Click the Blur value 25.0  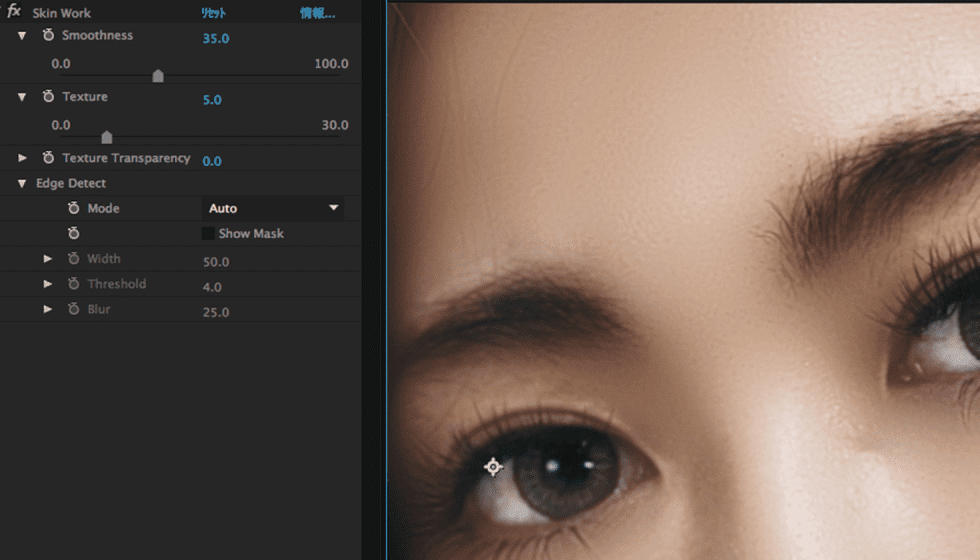216,312
